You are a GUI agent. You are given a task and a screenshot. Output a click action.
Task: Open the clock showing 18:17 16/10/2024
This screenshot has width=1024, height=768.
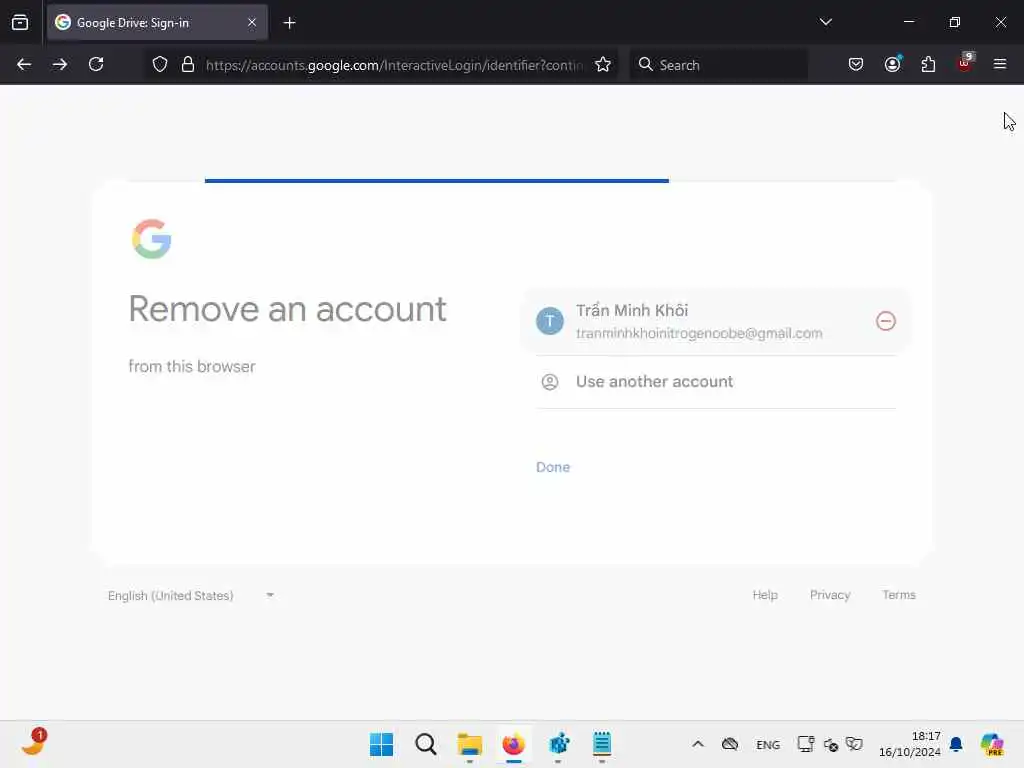(x=910, y=744)
